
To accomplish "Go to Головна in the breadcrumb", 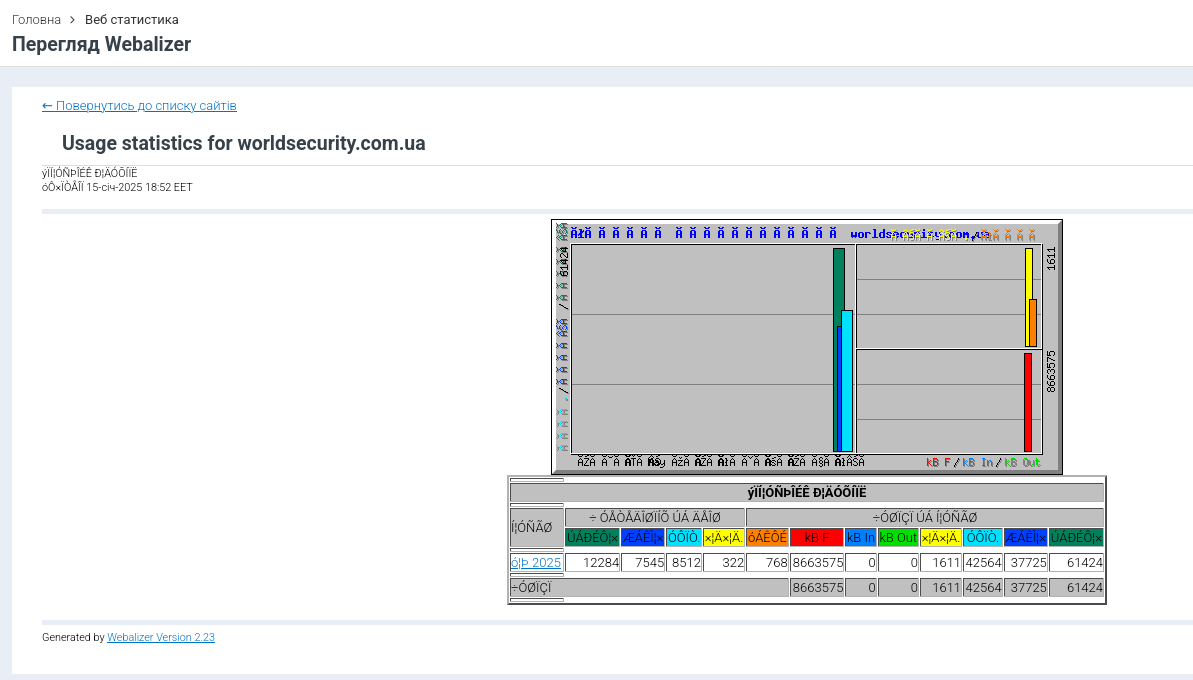I will point(36,20).
